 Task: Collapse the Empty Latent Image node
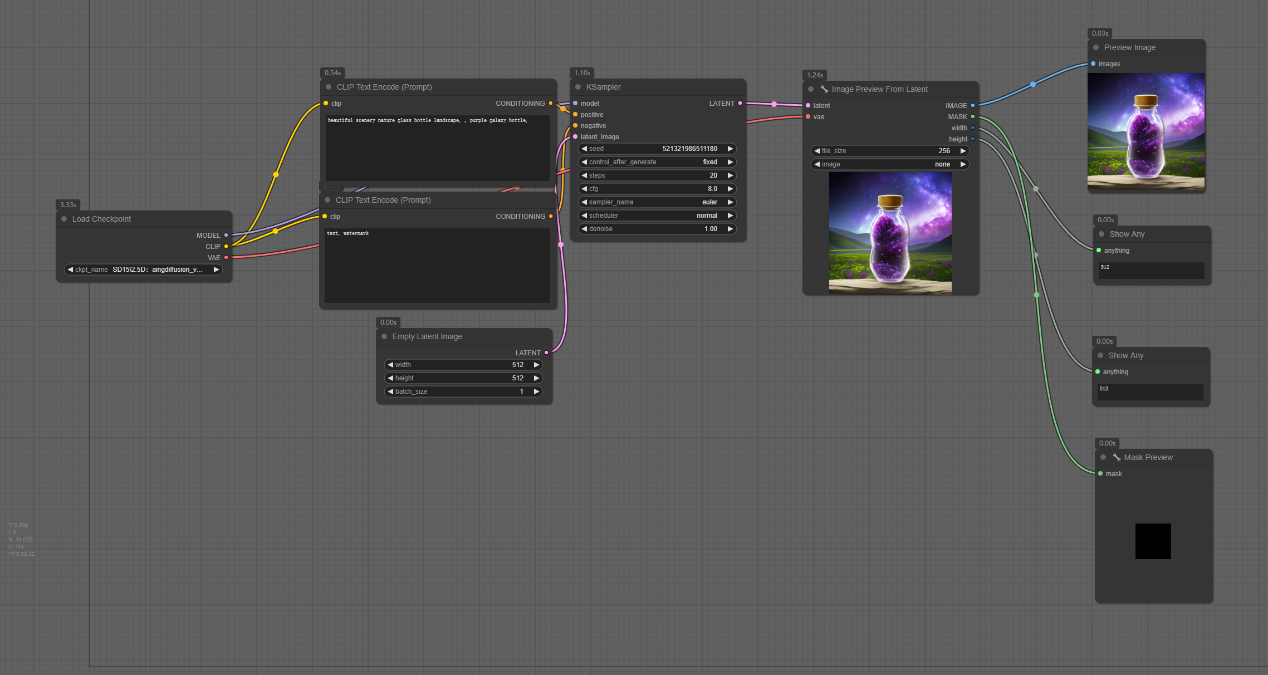point(384,337)
